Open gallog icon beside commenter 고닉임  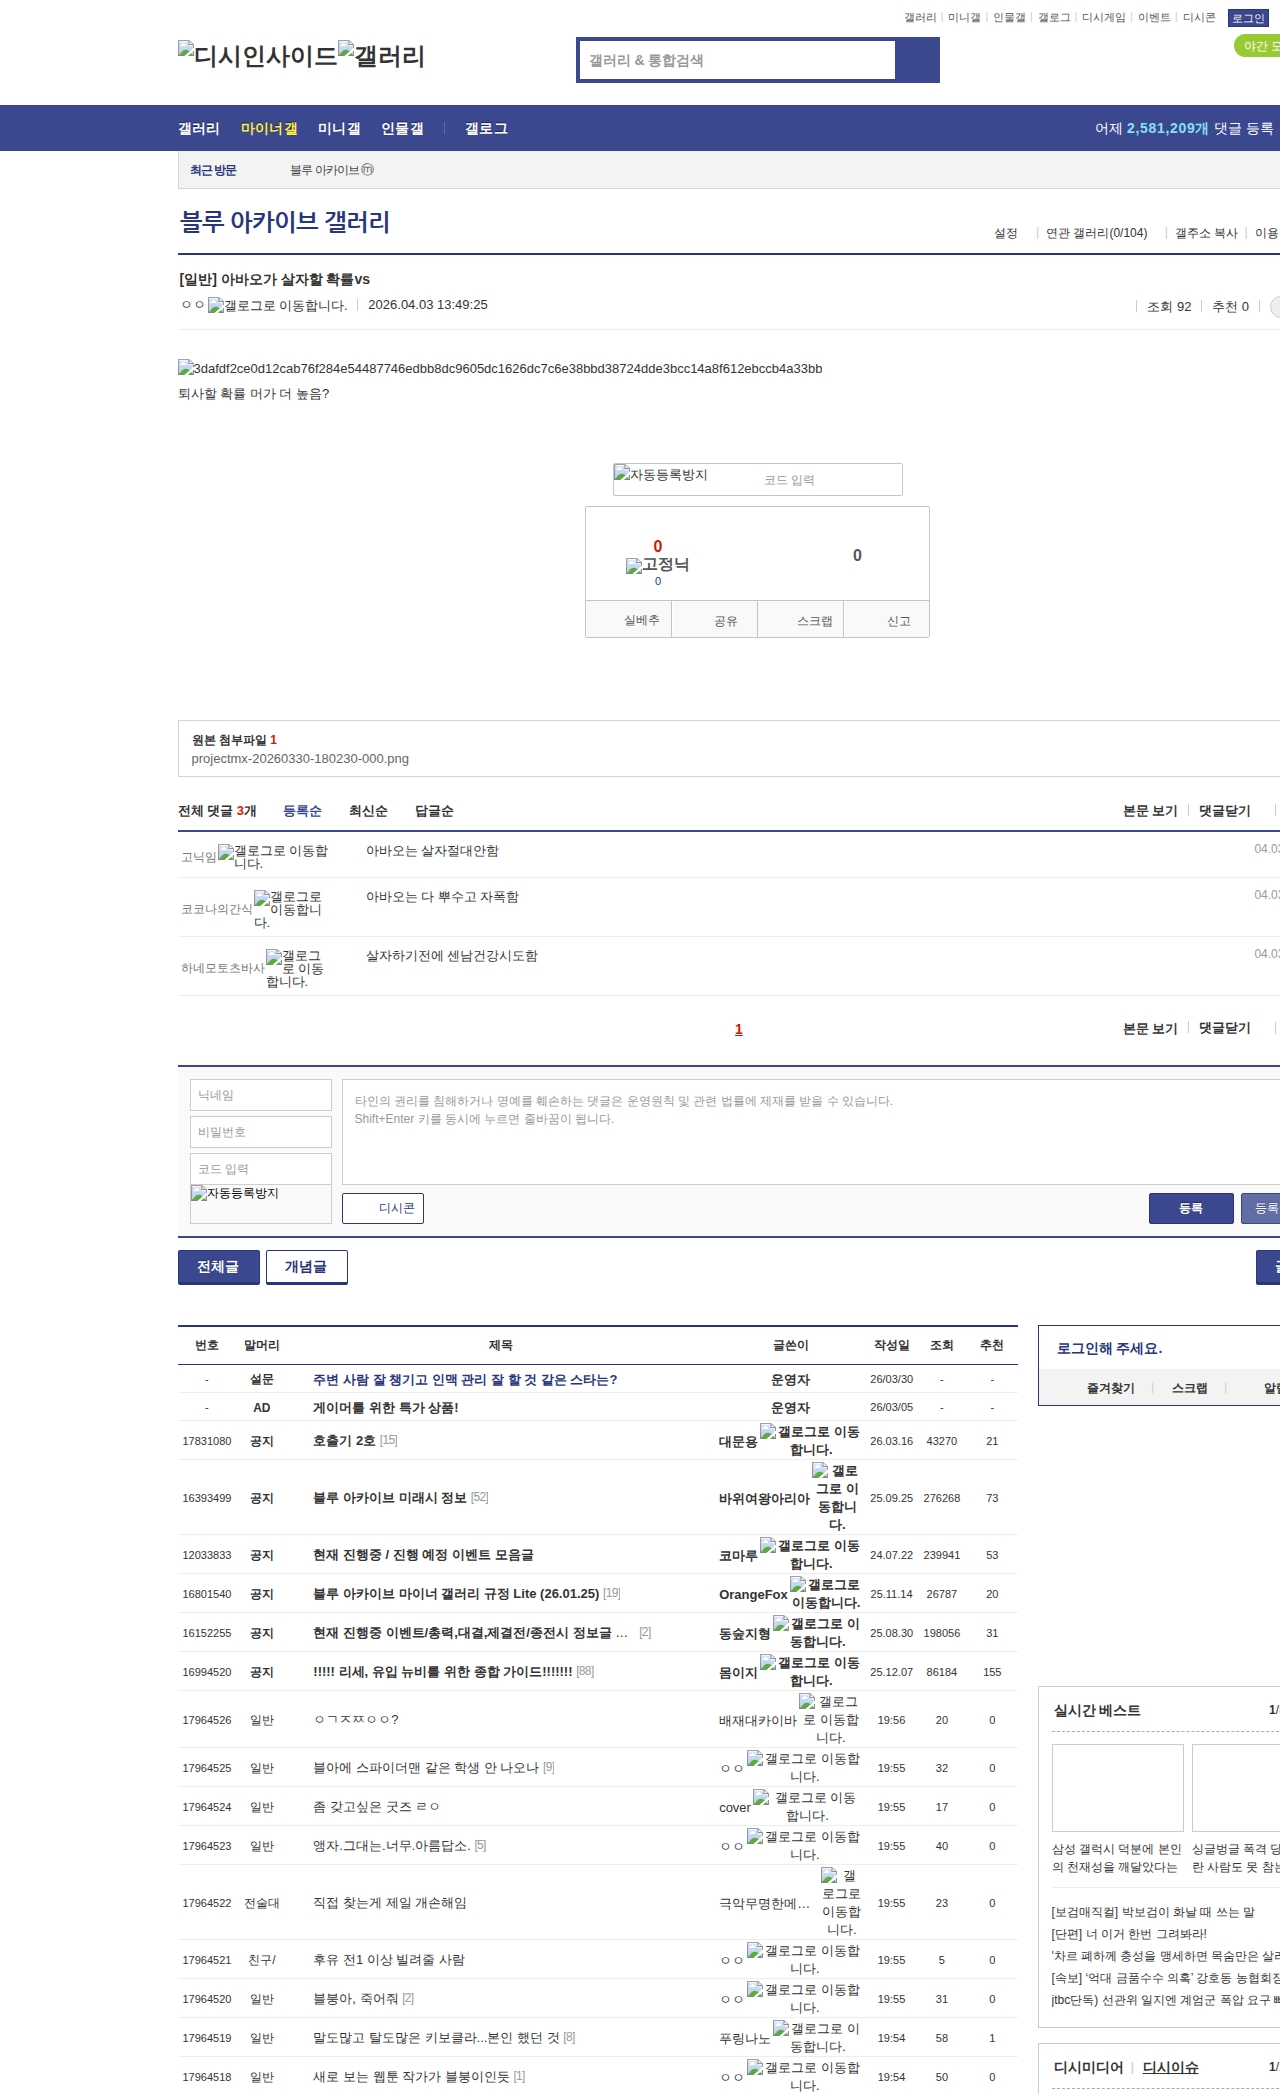[x=227, y=852]
